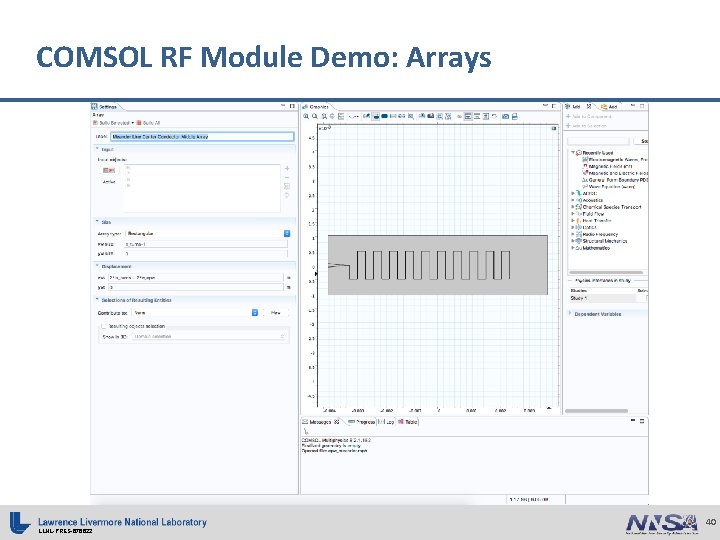The width and height of the screenshot is (720, 540).
Task: Switch to the Progress tab
Action: click(361, 422)
